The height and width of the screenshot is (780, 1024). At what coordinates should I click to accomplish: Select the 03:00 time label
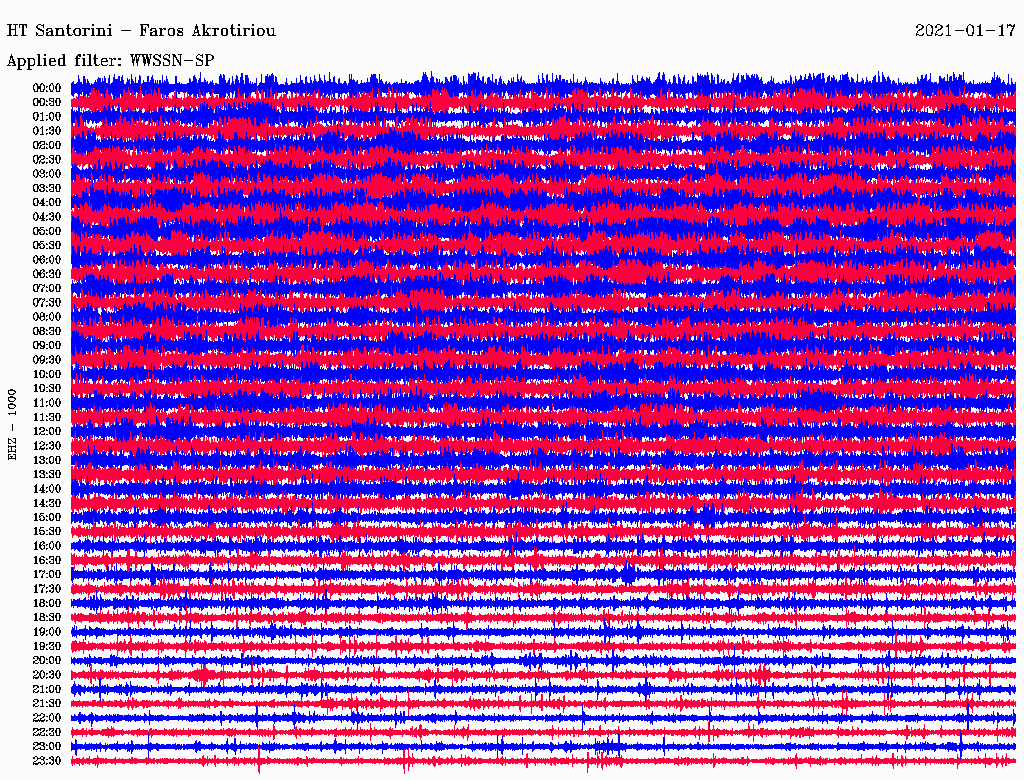coord(47,174)
